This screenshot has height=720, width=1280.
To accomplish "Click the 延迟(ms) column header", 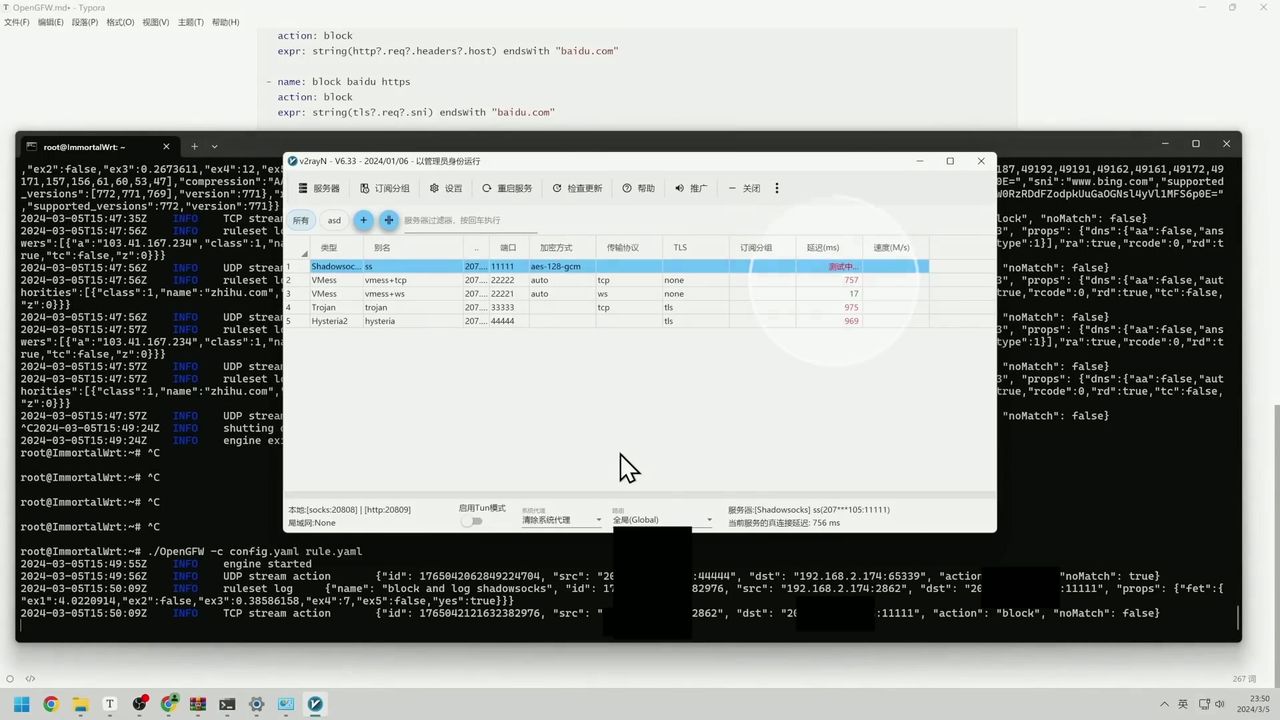I will coord(823,247).
